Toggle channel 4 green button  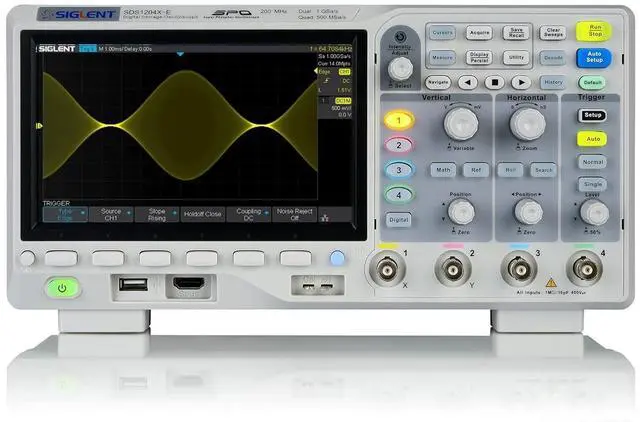(399, 195)
